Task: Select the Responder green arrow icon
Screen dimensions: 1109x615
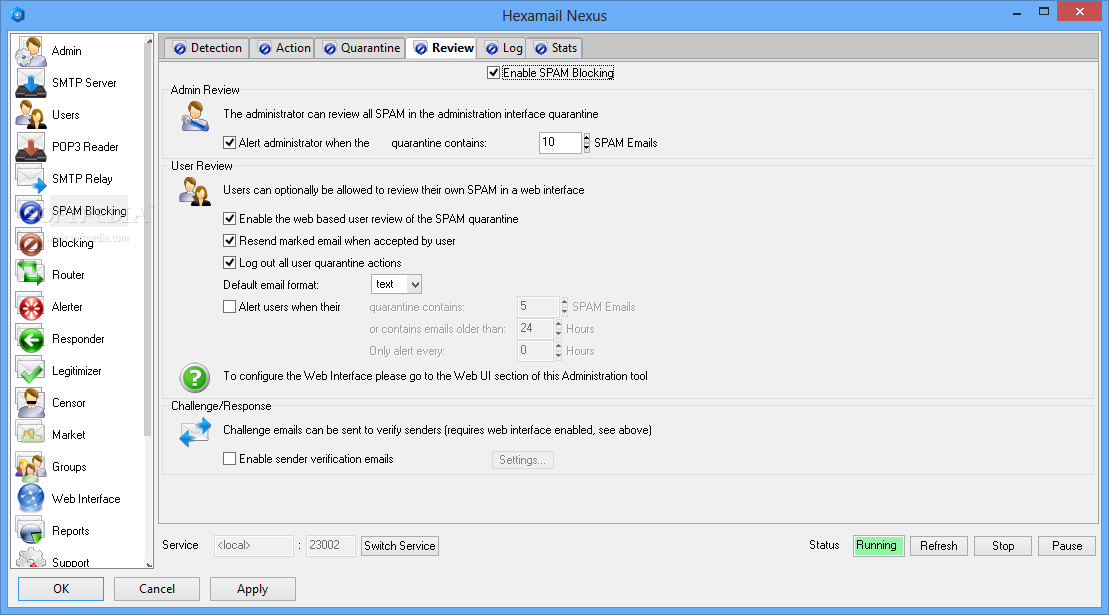Action: (x=30, y=339)
